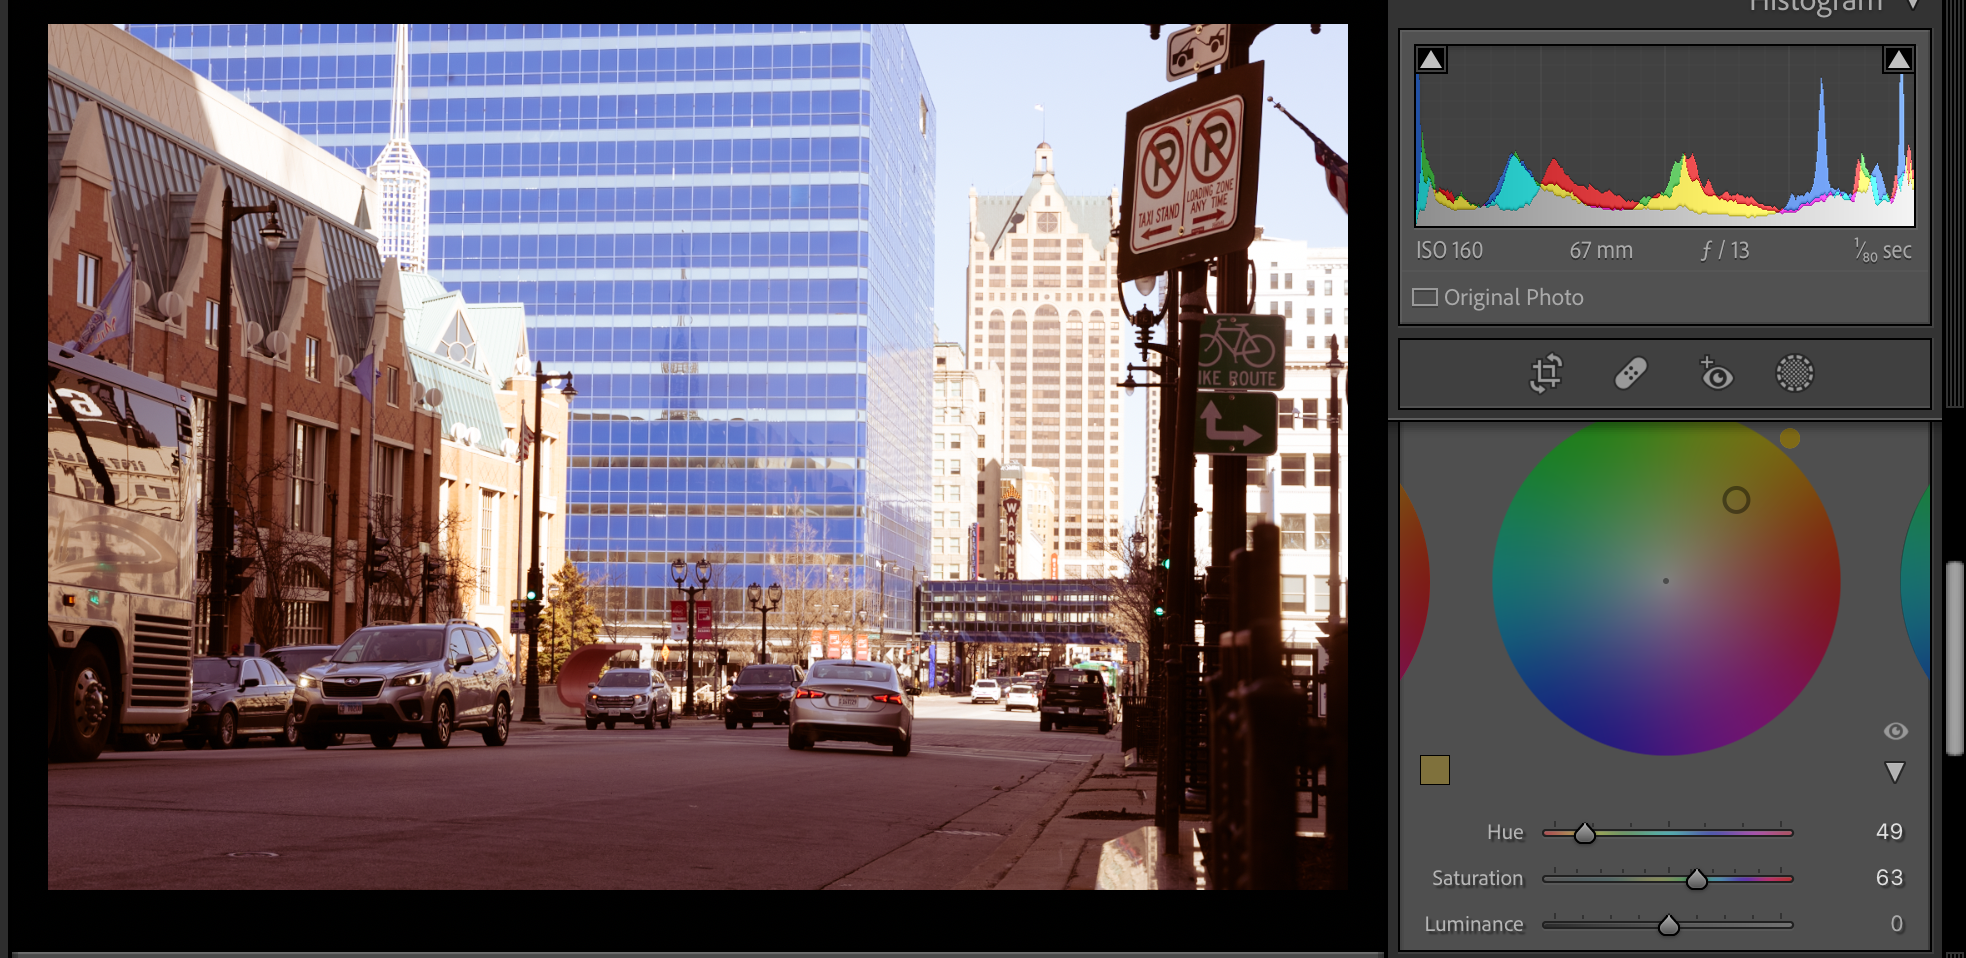Click the olive color swatch below the wheel
This screenshot has height=958, width=1966.
(x=1435, y=771)
